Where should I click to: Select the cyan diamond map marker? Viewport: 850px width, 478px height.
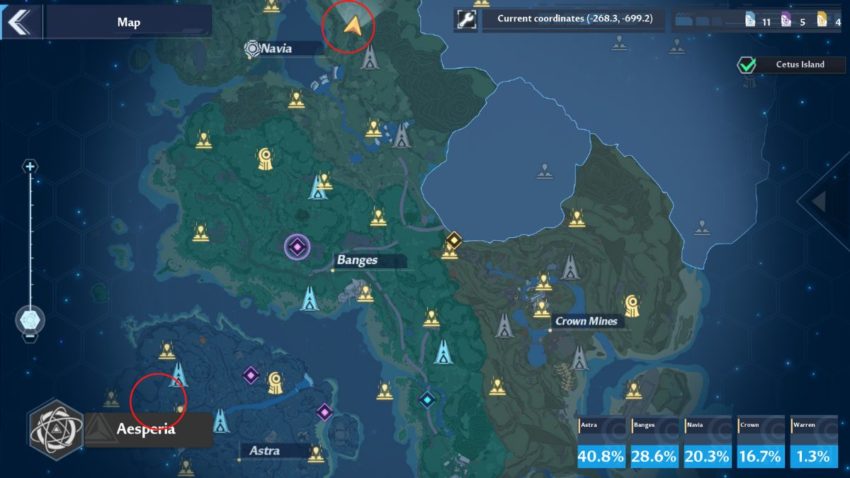tap(427, 399)
